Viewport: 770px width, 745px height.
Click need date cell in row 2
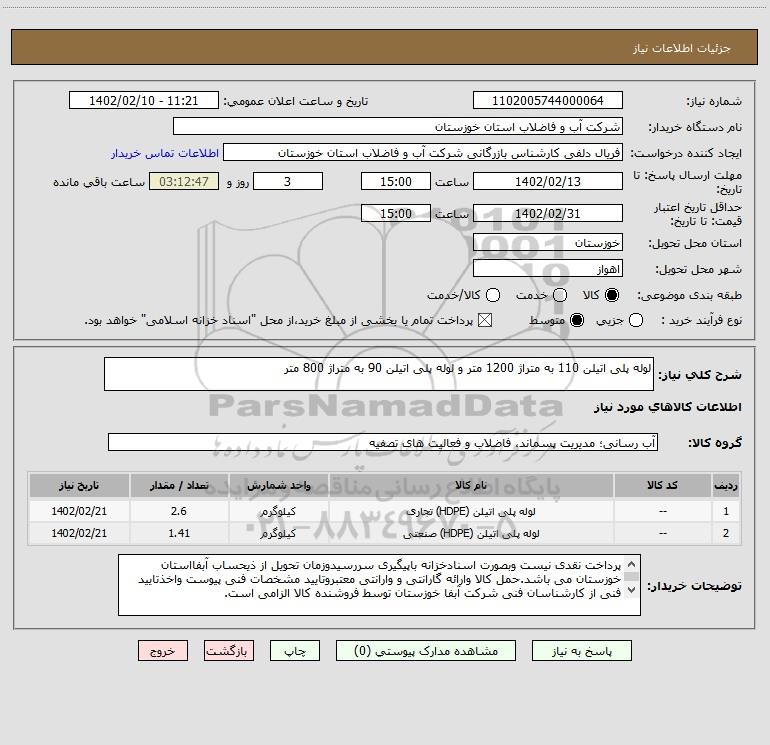79,533
